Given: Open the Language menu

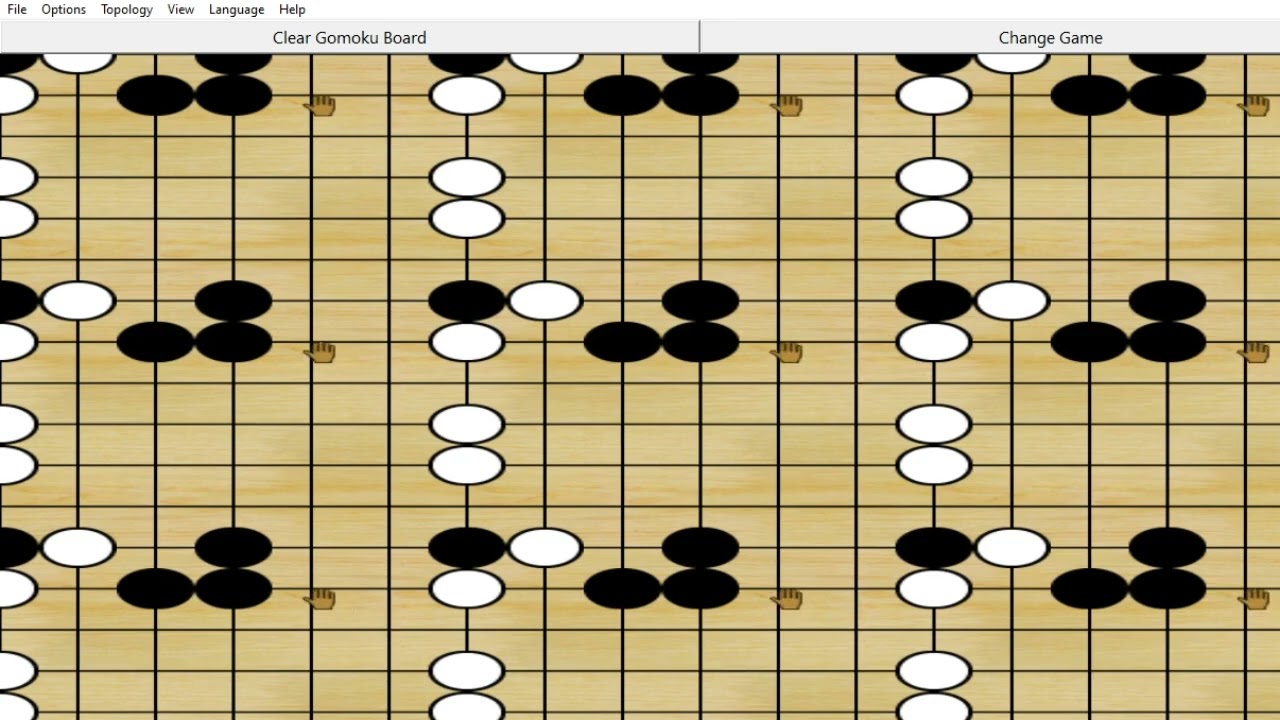Looking at the screenshot, I should point(237,9).
